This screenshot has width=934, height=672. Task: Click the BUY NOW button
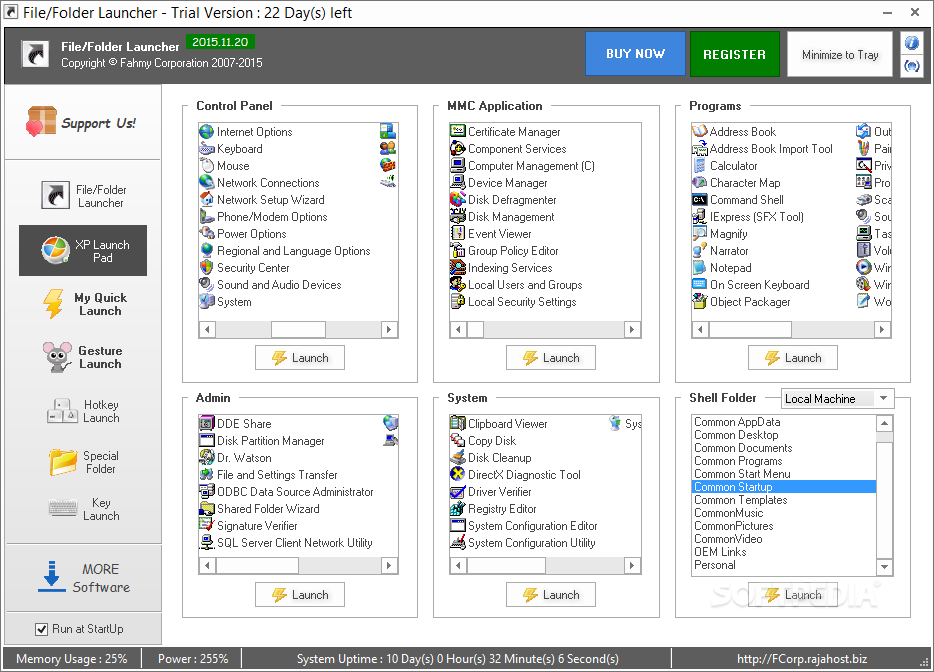pyautogui.click(x=635, y=54)
